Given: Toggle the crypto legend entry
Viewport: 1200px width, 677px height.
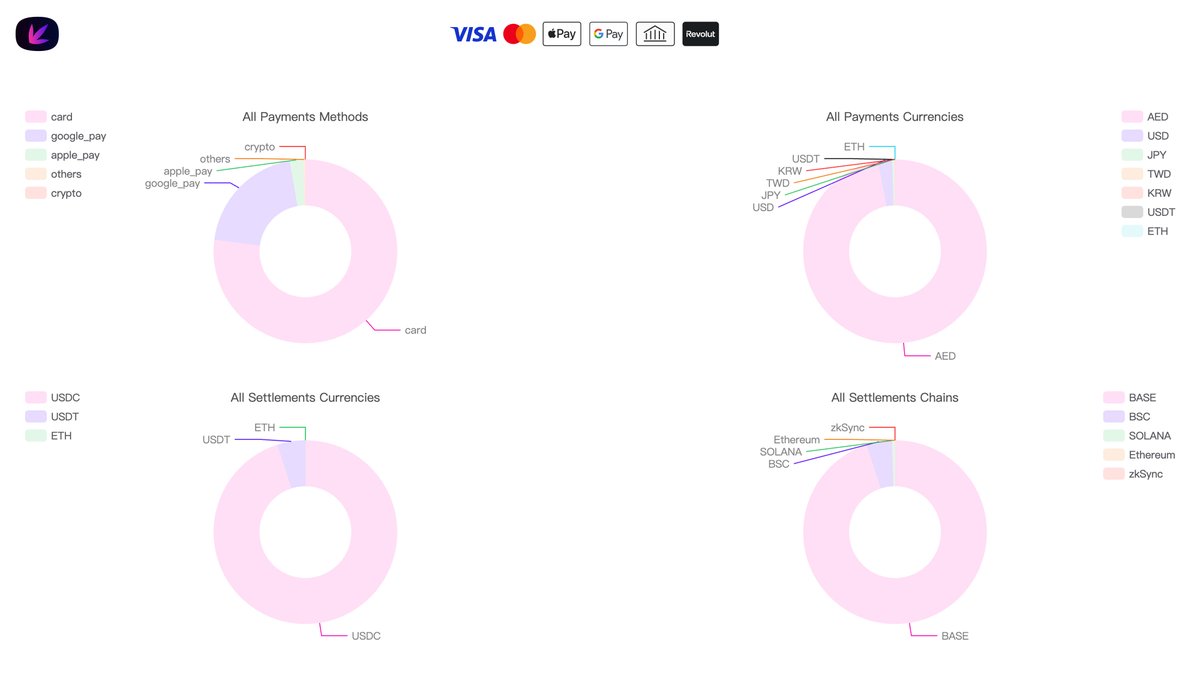Looking at the screenshot, I should [54, 193].
